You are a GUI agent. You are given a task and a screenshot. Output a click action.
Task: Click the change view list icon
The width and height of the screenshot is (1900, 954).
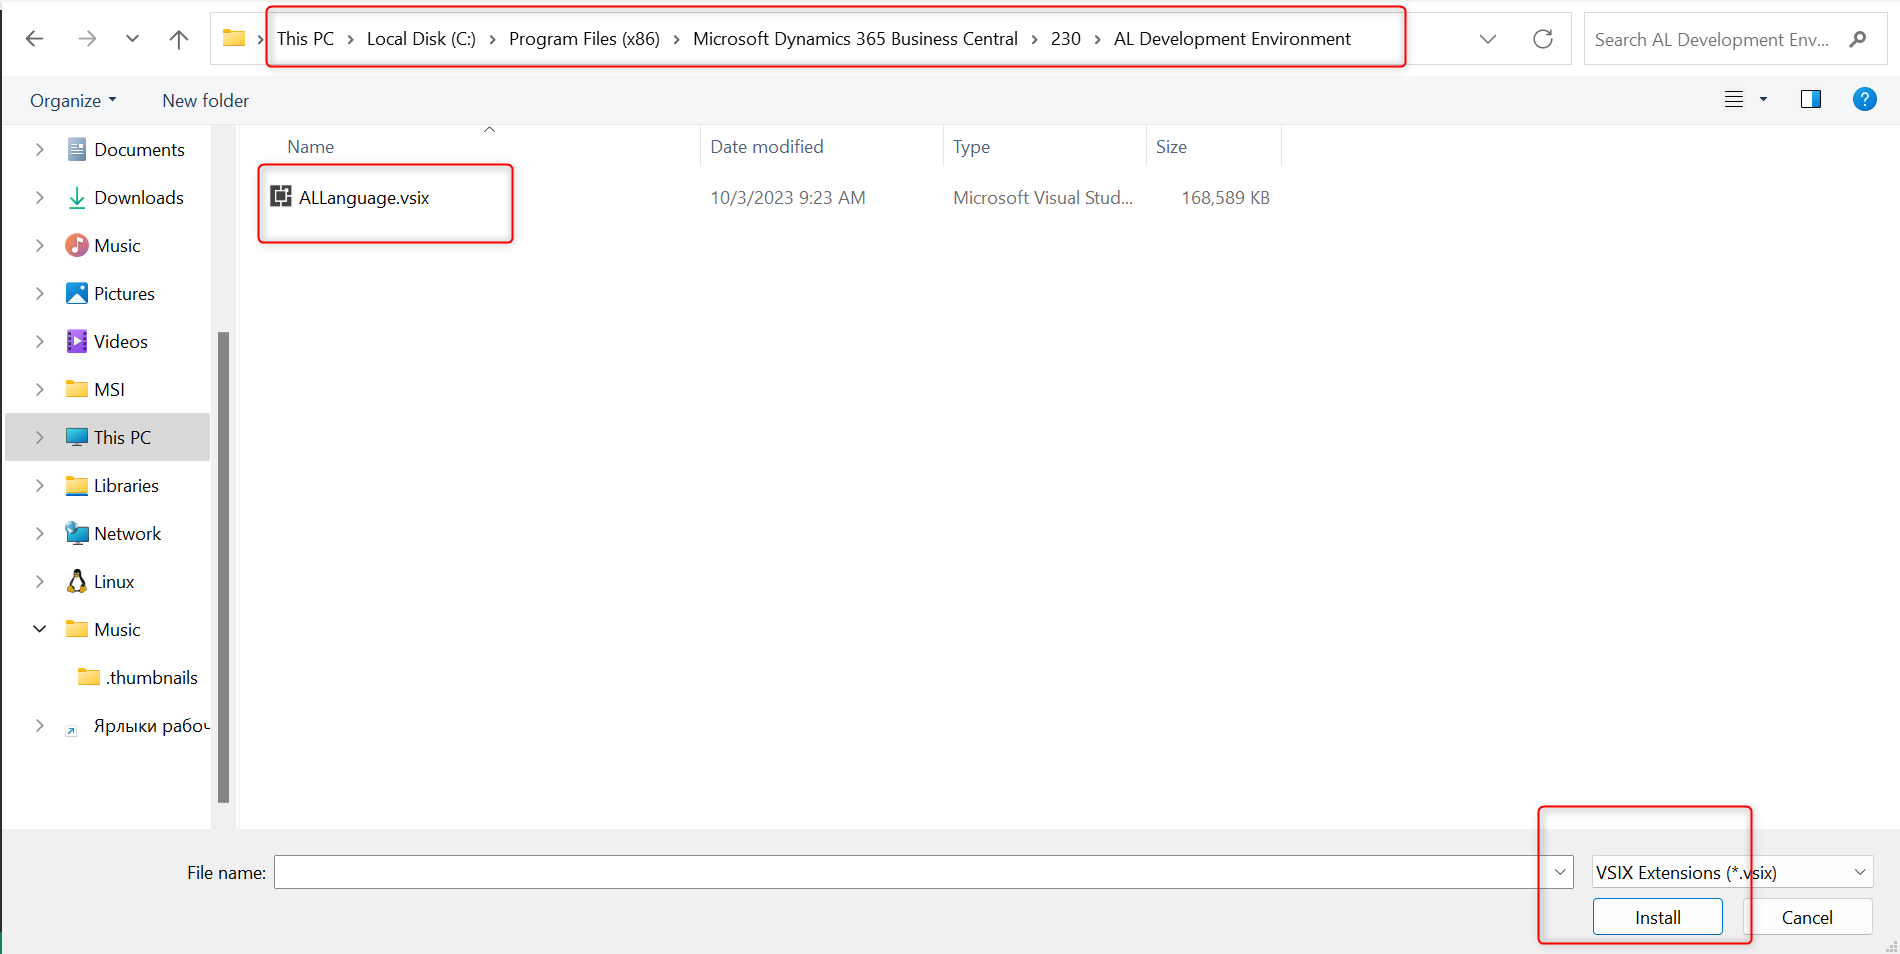tap(1734, 99)
